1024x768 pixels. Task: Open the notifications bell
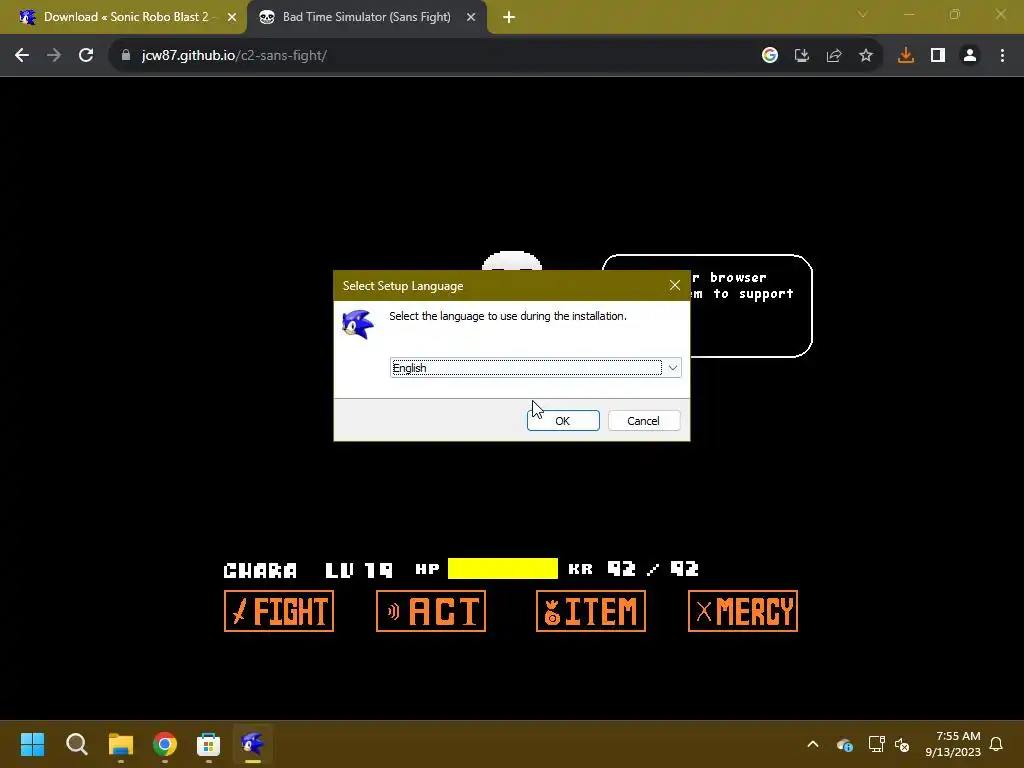tap(997, 744)
